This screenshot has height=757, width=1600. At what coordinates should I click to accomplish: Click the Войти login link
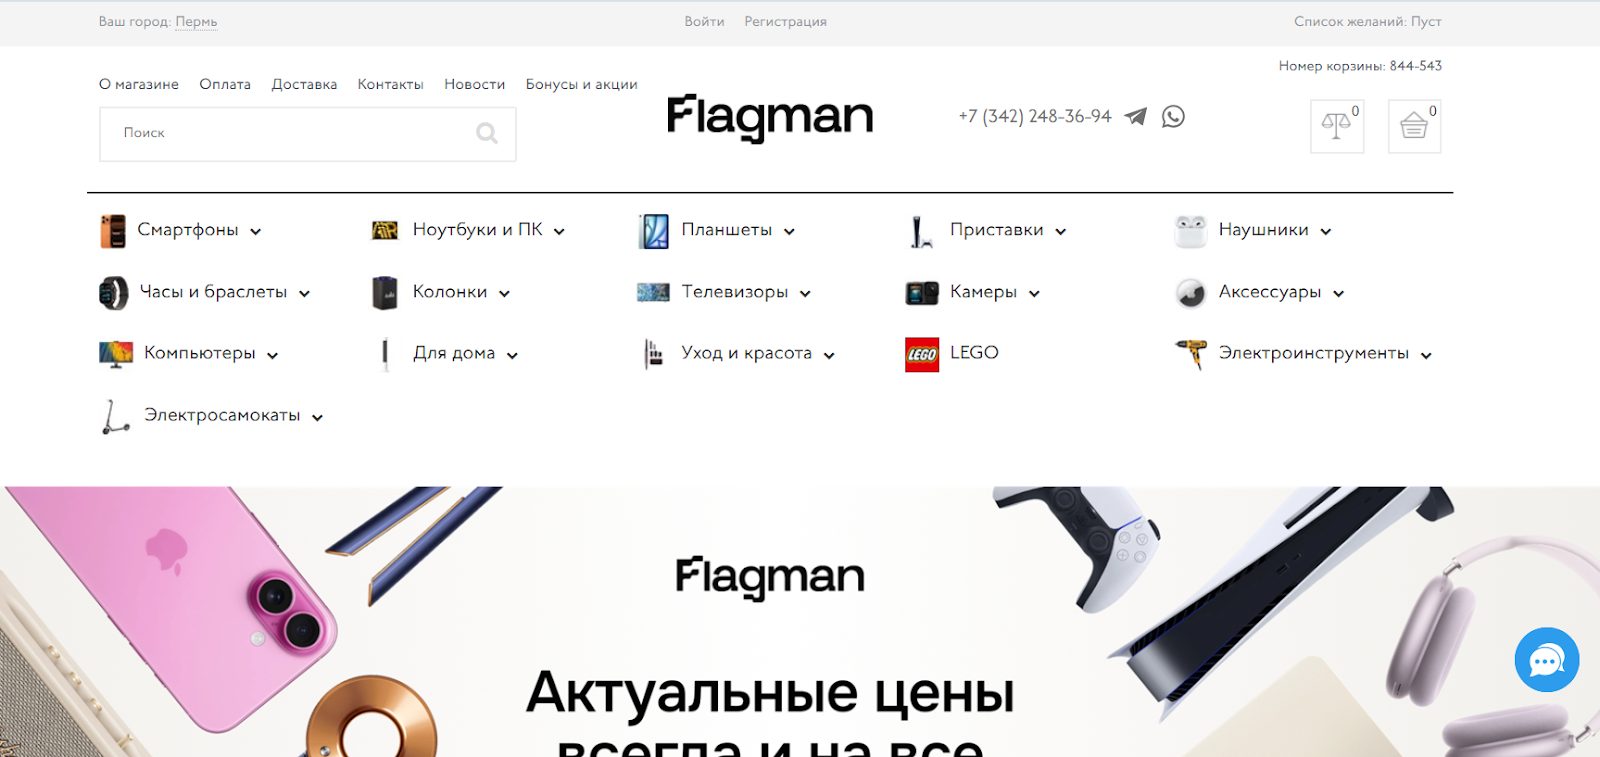(705, 21)
